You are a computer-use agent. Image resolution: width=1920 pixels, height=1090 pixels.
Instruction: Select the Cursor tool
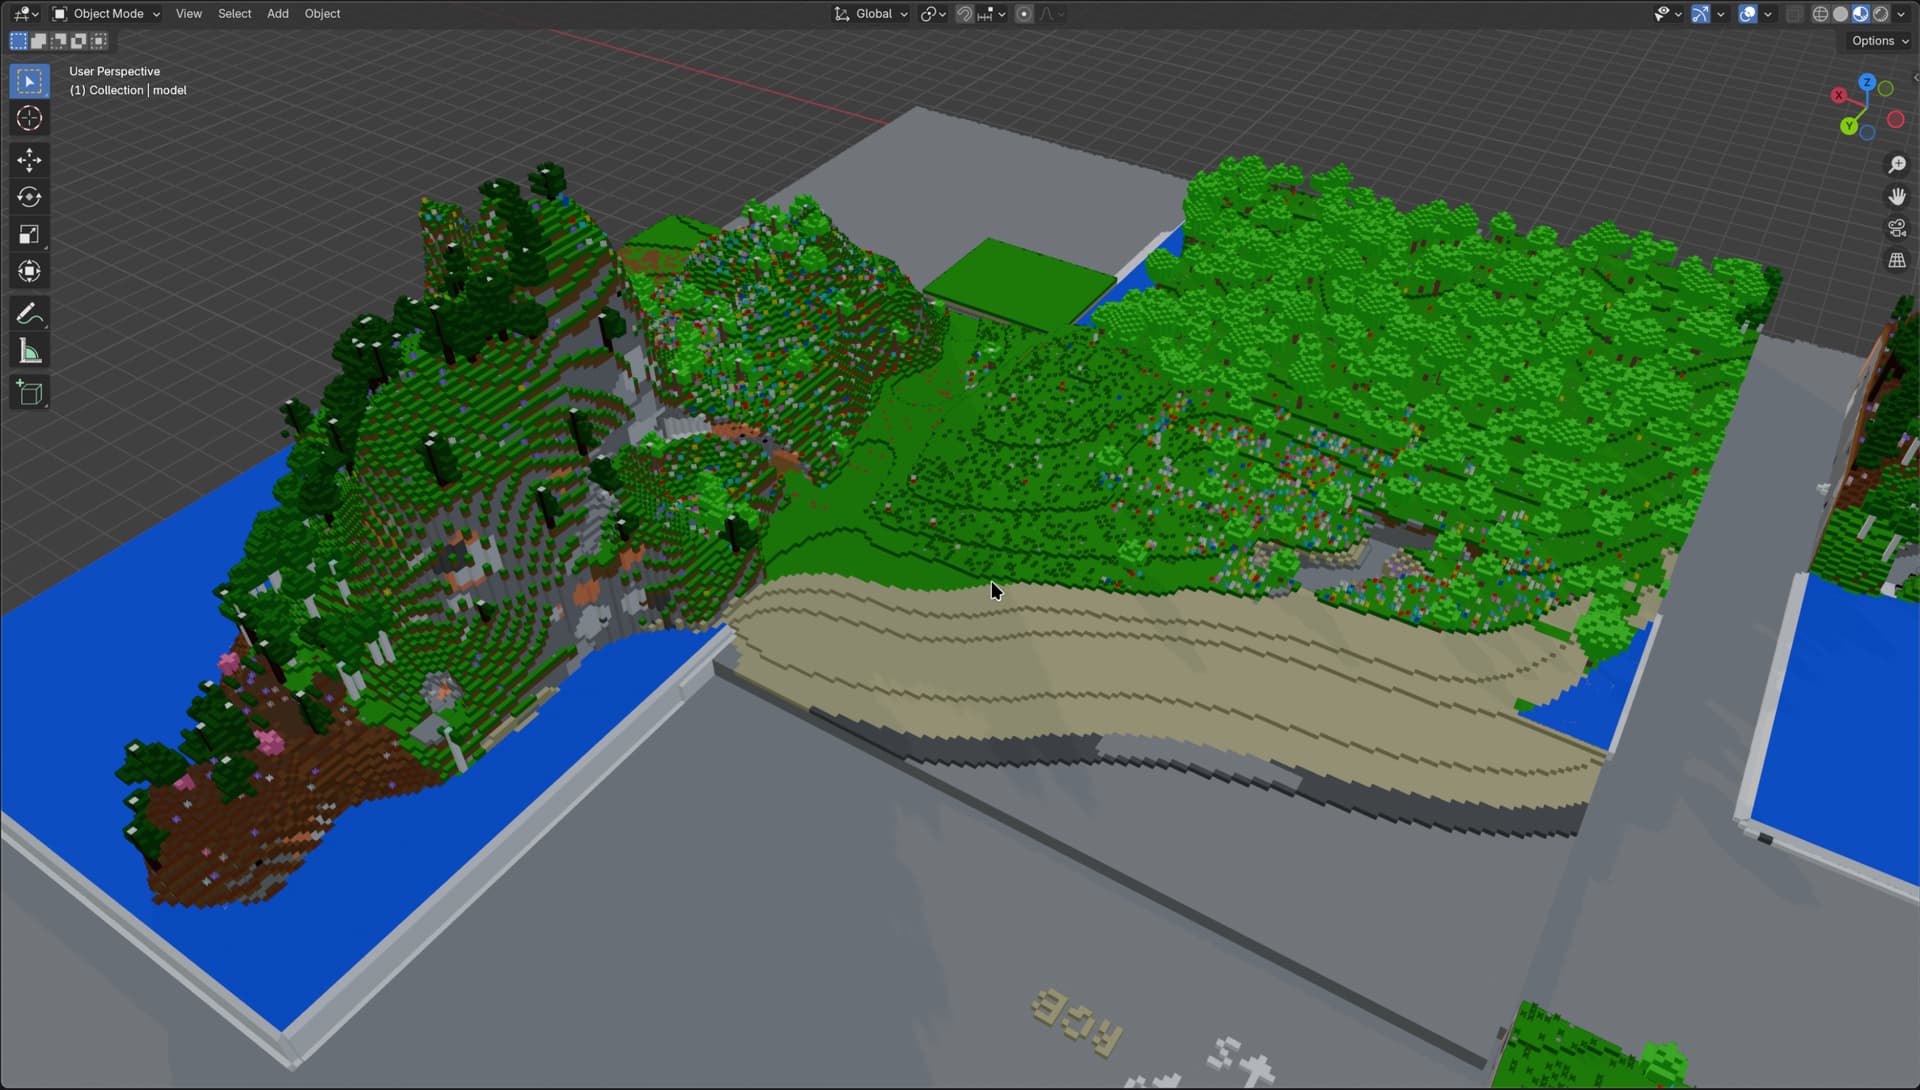[29, 118]
